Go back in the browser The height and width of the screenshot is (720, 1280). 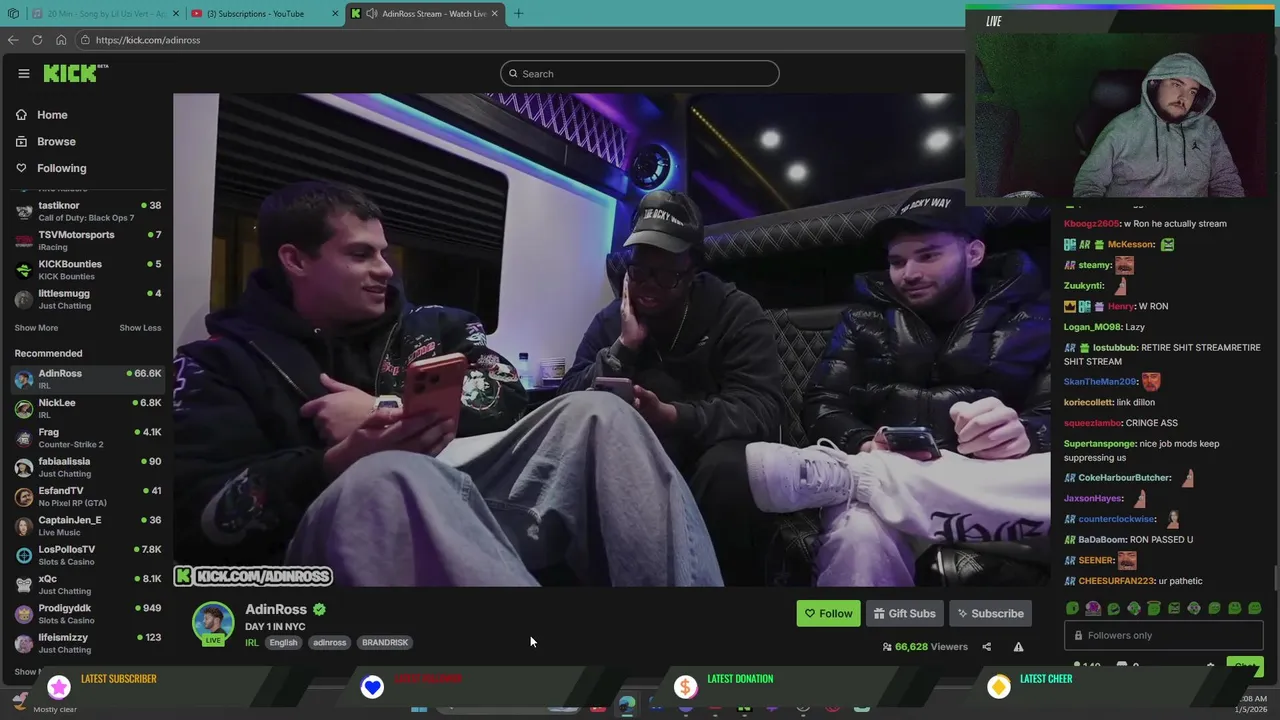click(x=13, y=40)
